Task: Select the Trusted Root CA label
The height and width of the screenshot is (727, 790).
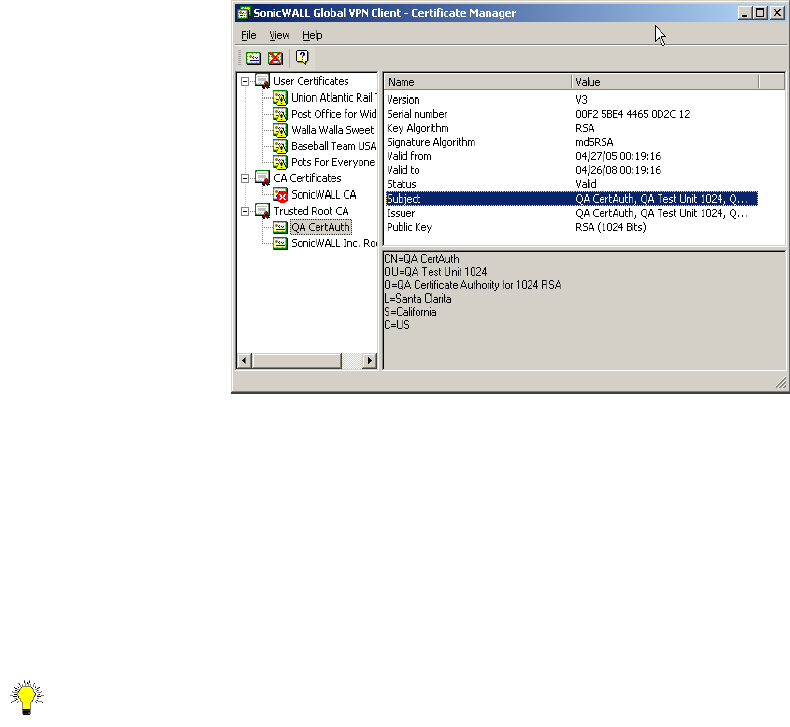Action: 311,211
